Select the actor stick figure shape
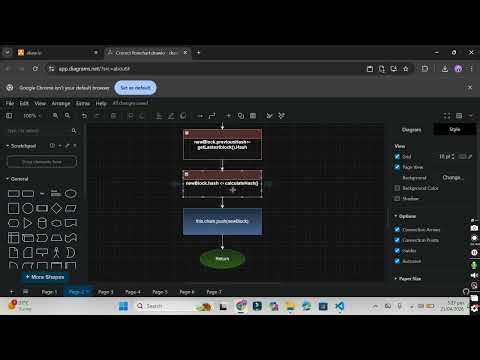Screen dimensions: 480x360 click(56, 252)
